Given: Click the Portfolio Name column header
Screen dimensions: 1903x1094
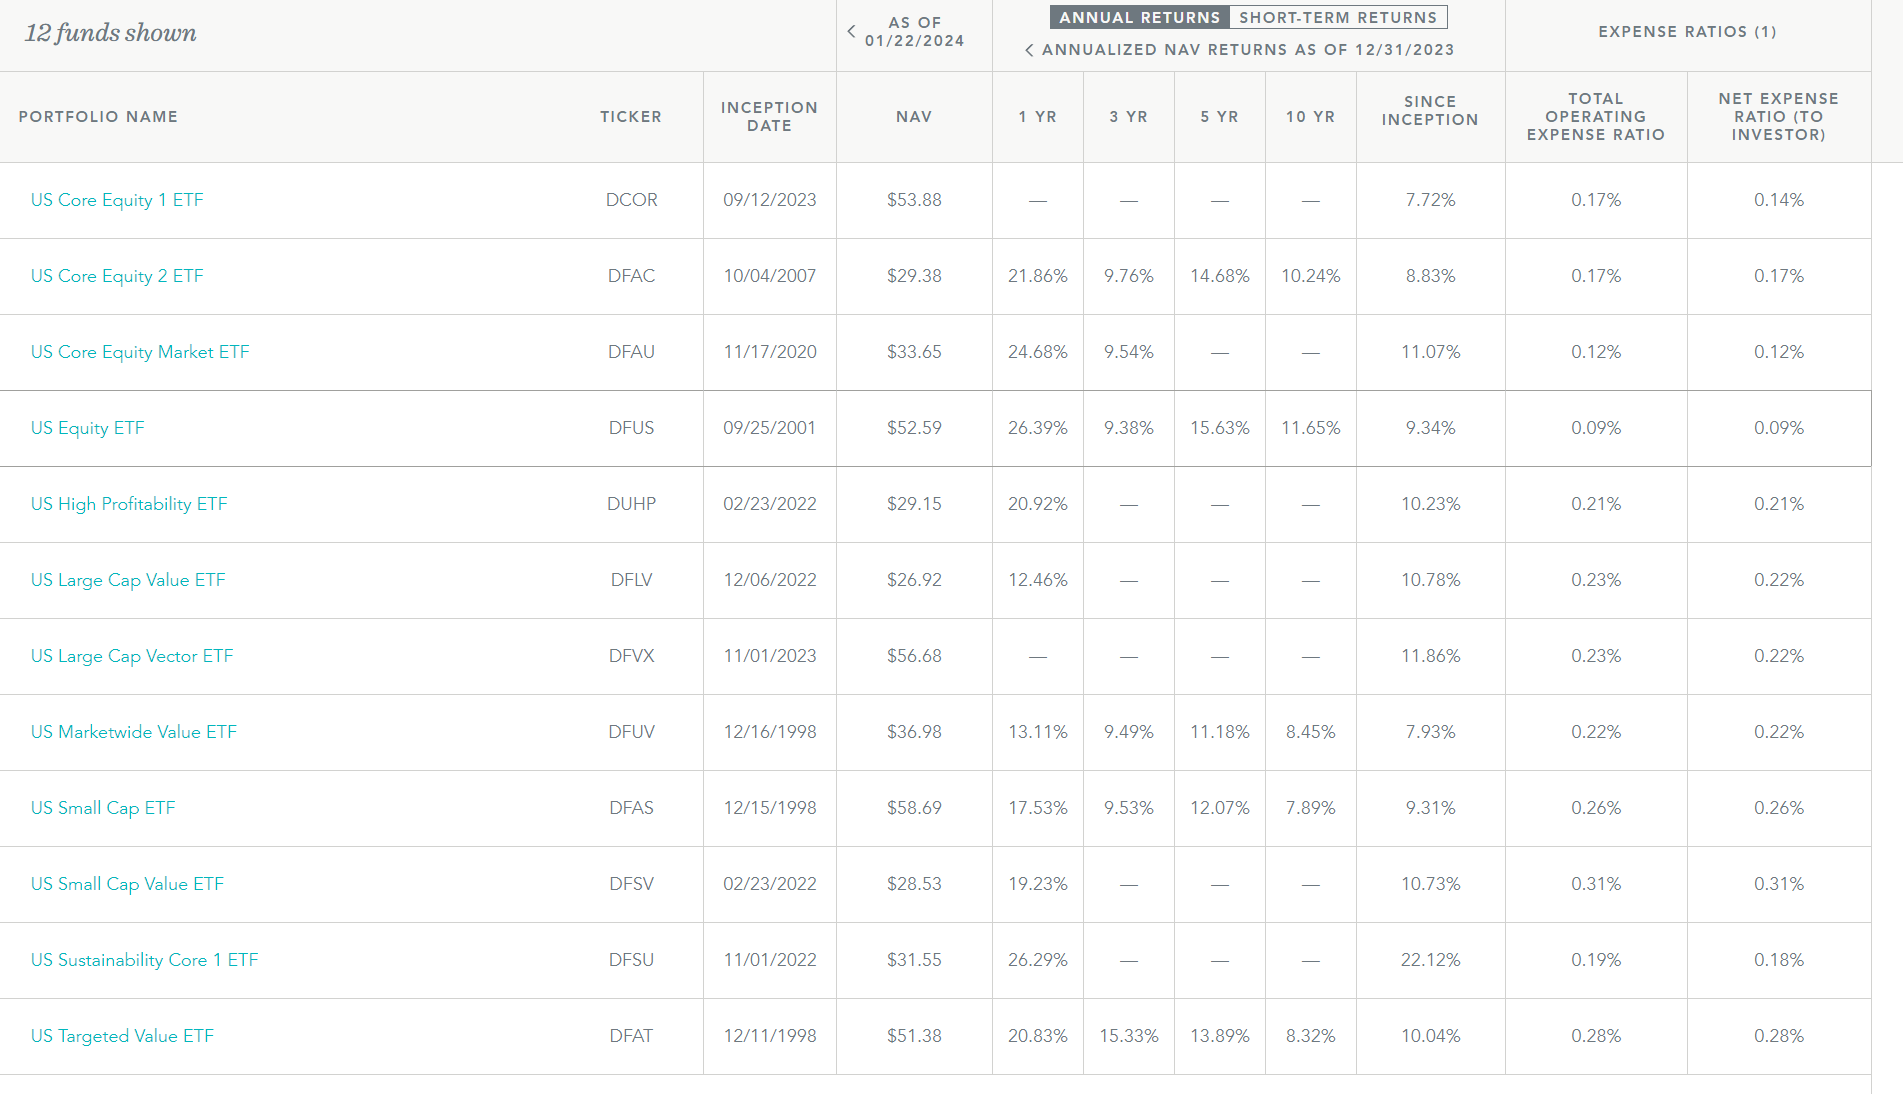Looking at the screenshot, I should (x=98, y=117).
